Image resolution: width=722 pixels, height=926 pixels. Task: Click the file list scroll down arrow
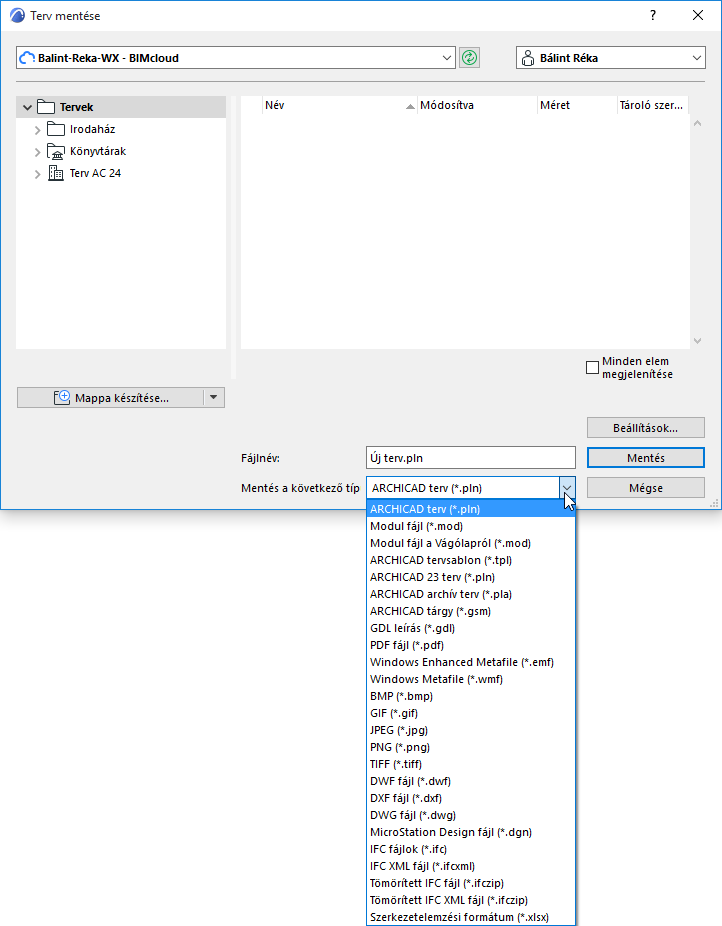coord(697,341)
